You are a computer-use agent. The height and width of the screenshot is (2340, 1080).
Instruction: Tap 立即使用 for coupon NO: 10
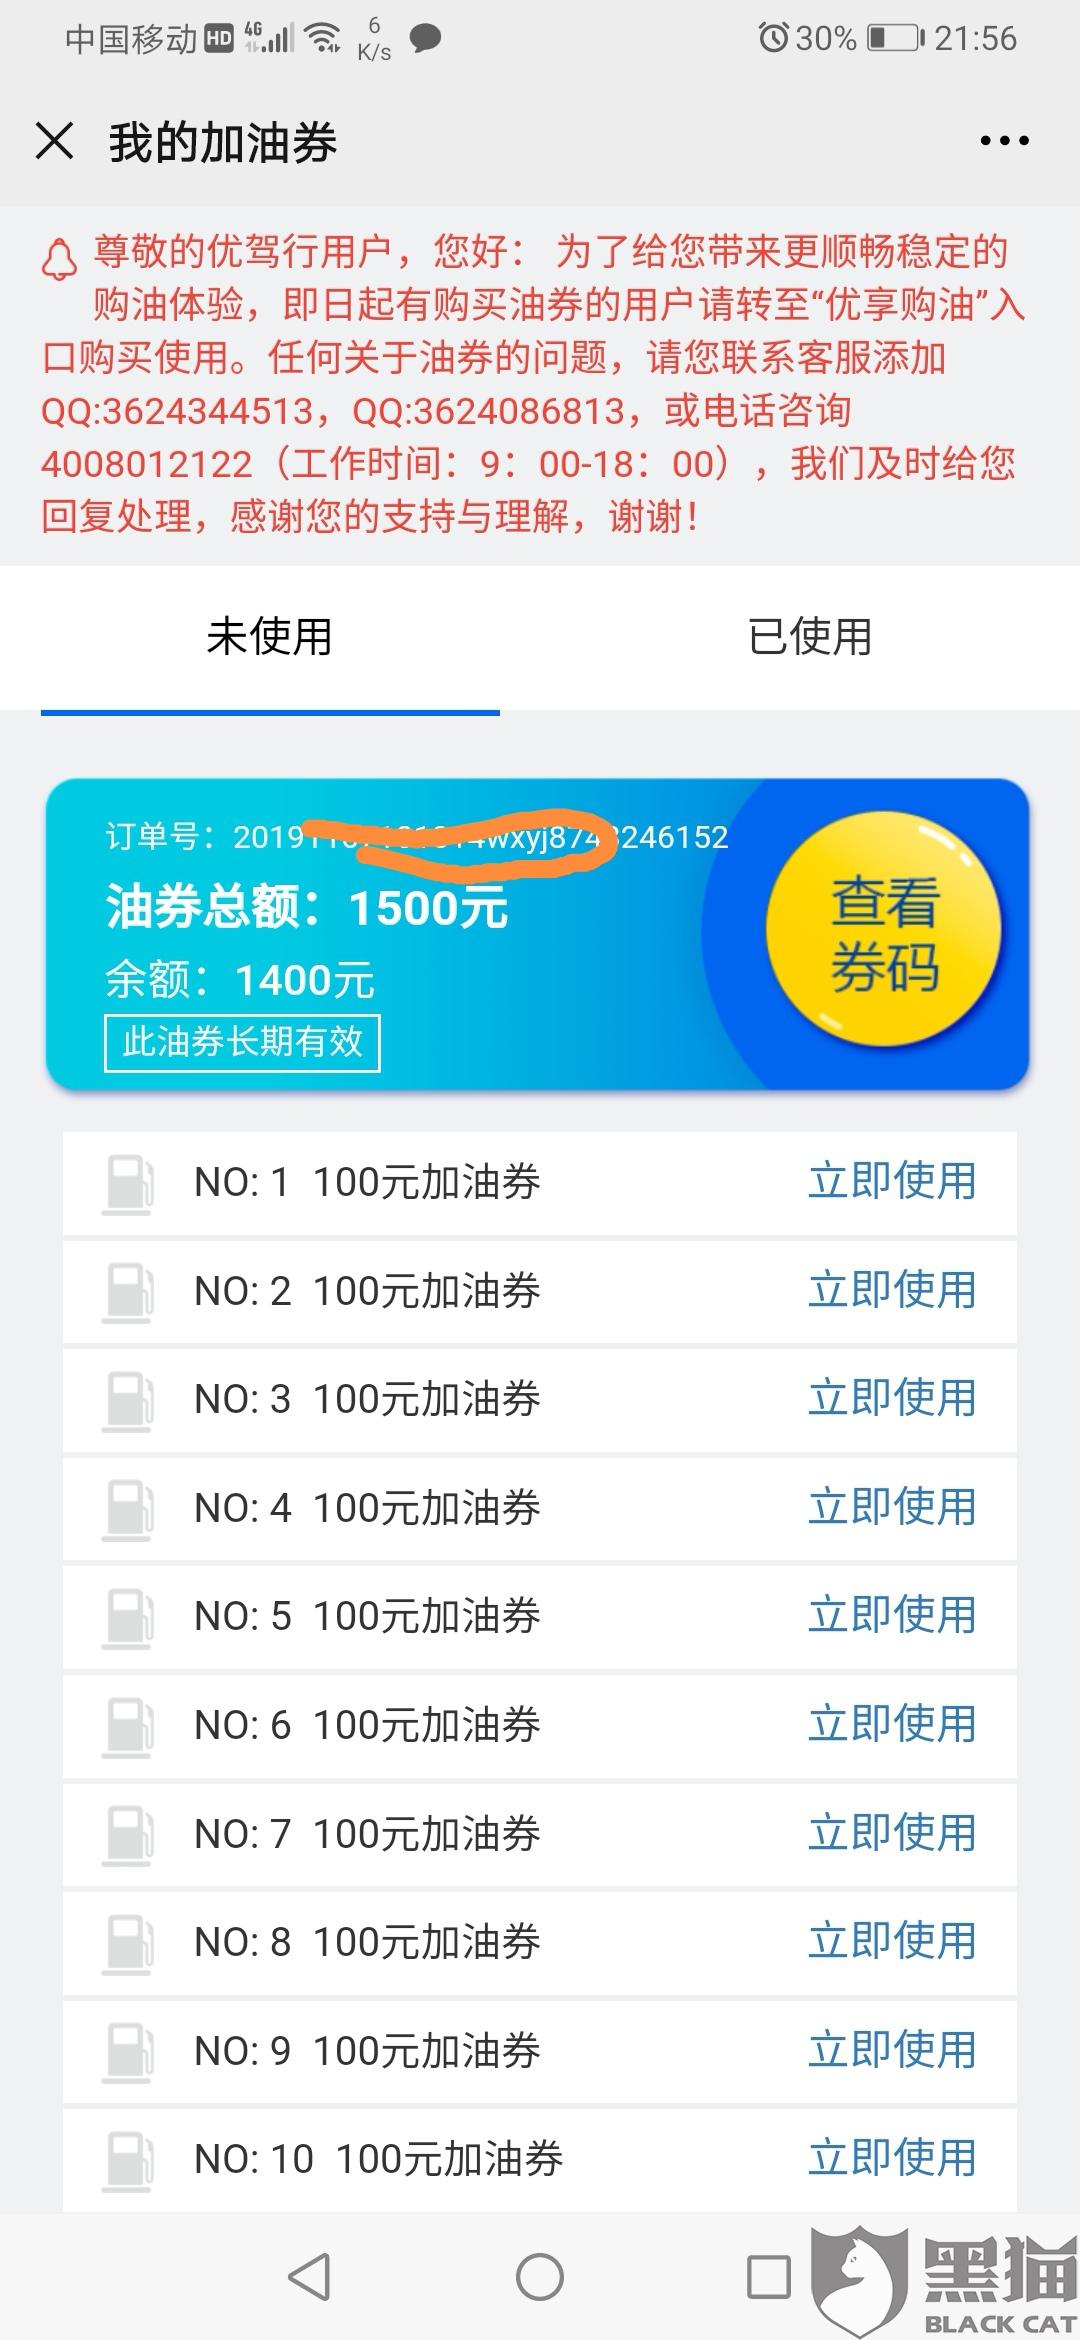(x=892, y=2158)
